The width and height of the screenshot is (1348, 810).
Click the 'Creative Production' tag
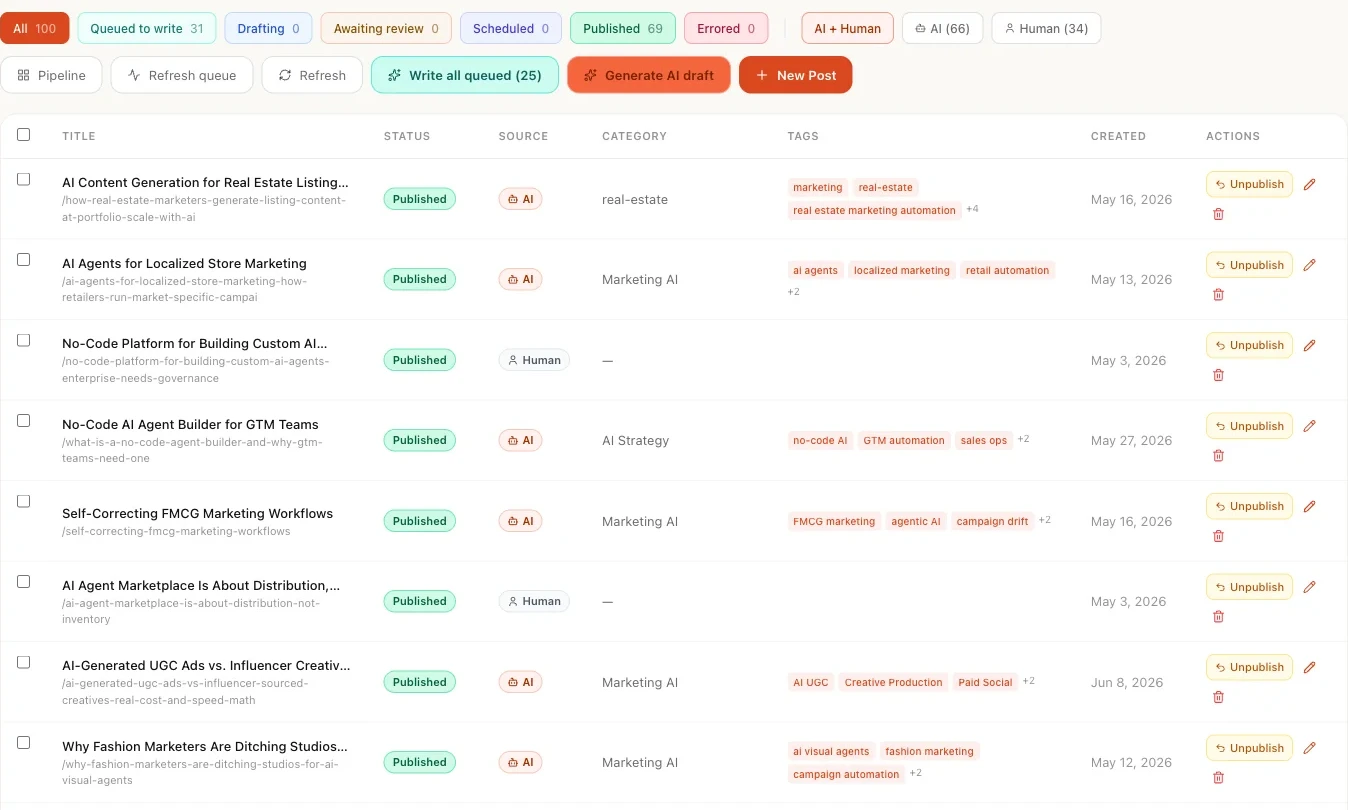[893, 682]
